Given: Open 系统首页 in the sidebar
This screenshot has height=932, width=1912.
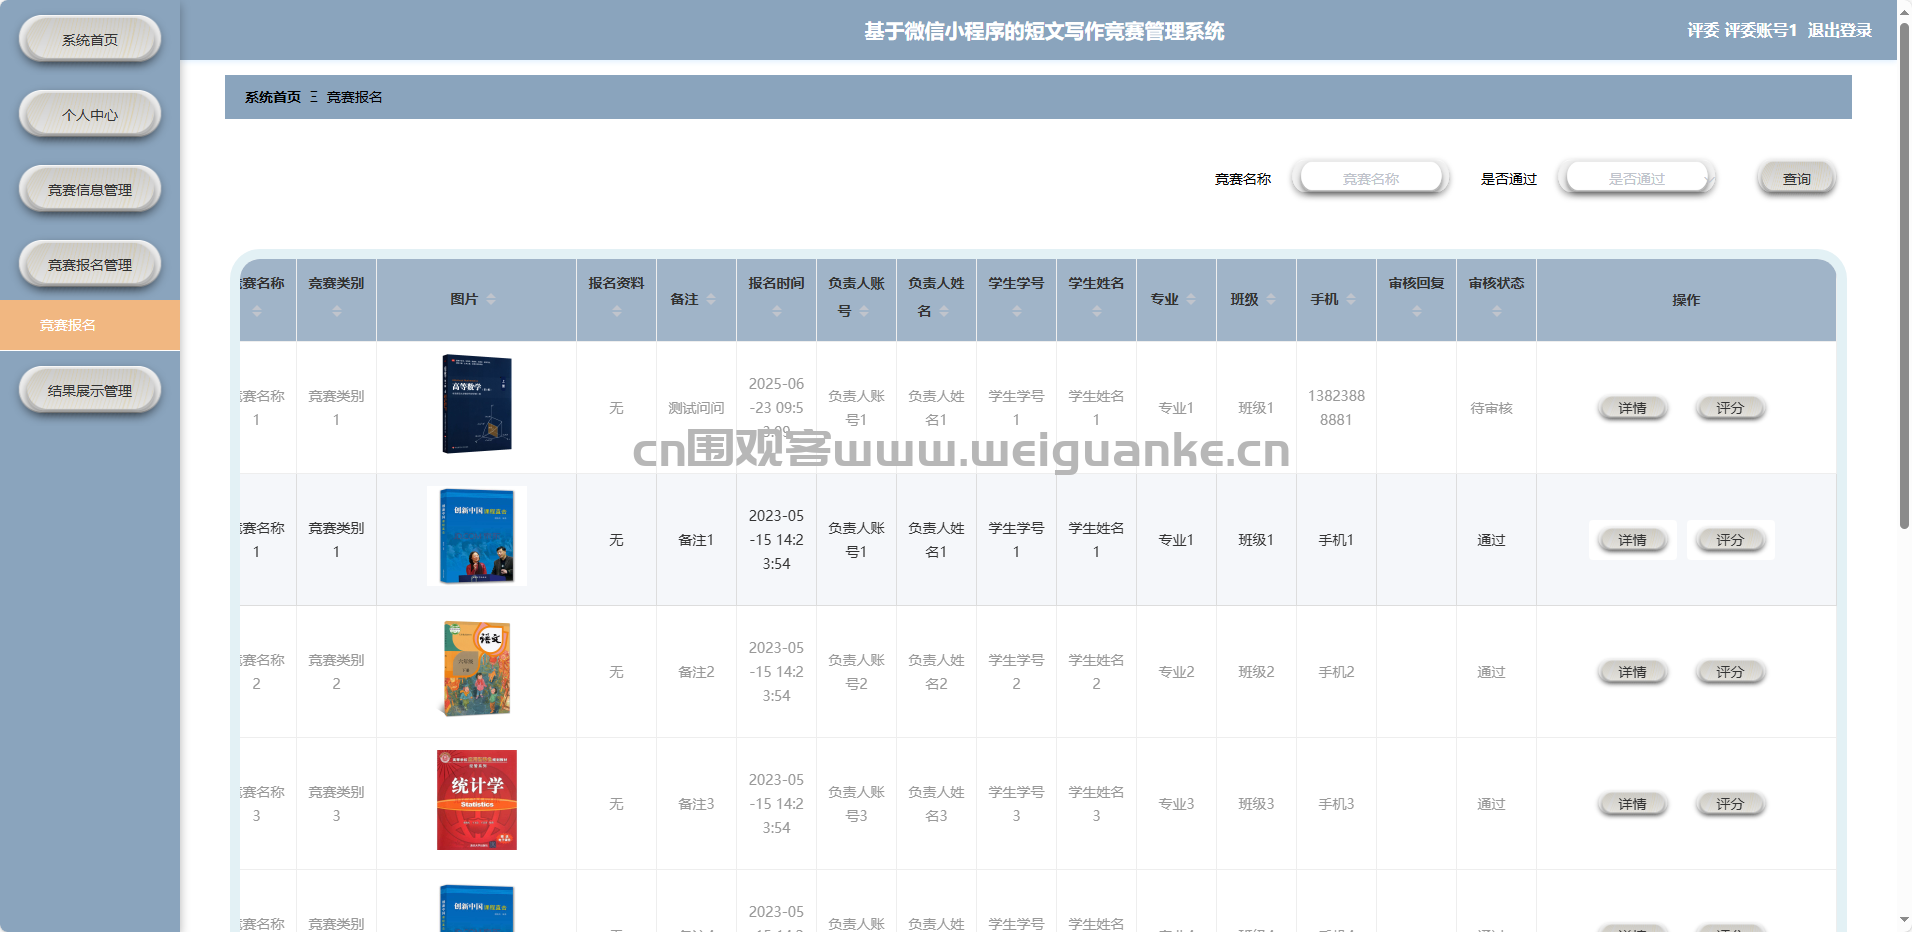Looking at the screenshot, I should point(90,40).
